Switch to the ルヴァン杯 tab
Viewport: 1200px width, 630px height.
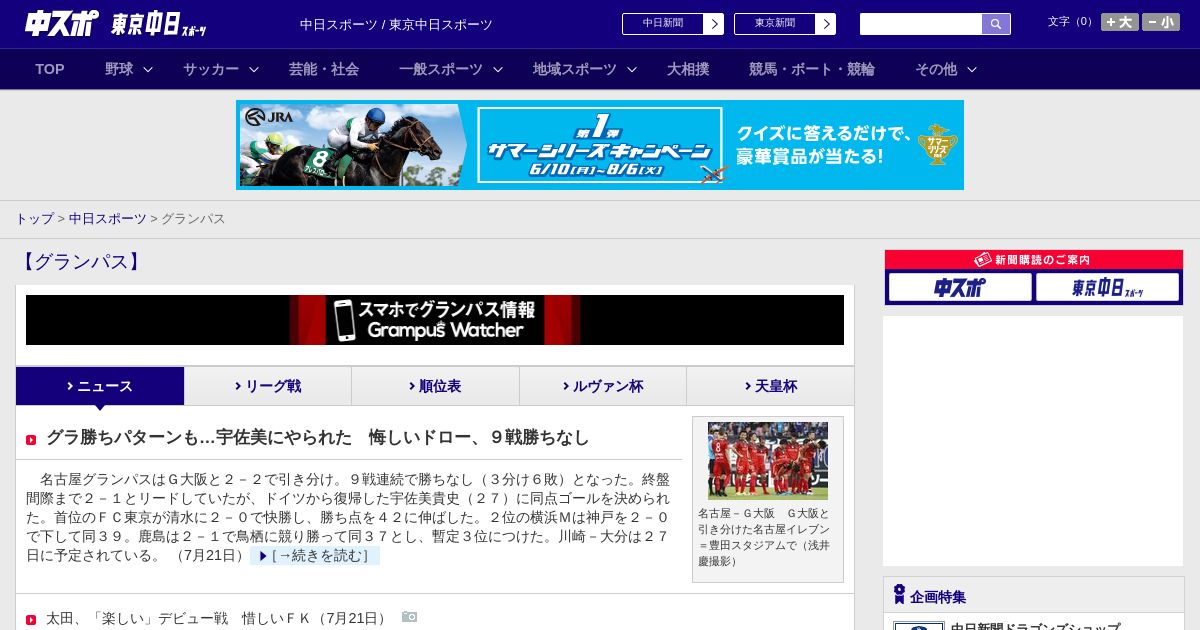point(603,386)
